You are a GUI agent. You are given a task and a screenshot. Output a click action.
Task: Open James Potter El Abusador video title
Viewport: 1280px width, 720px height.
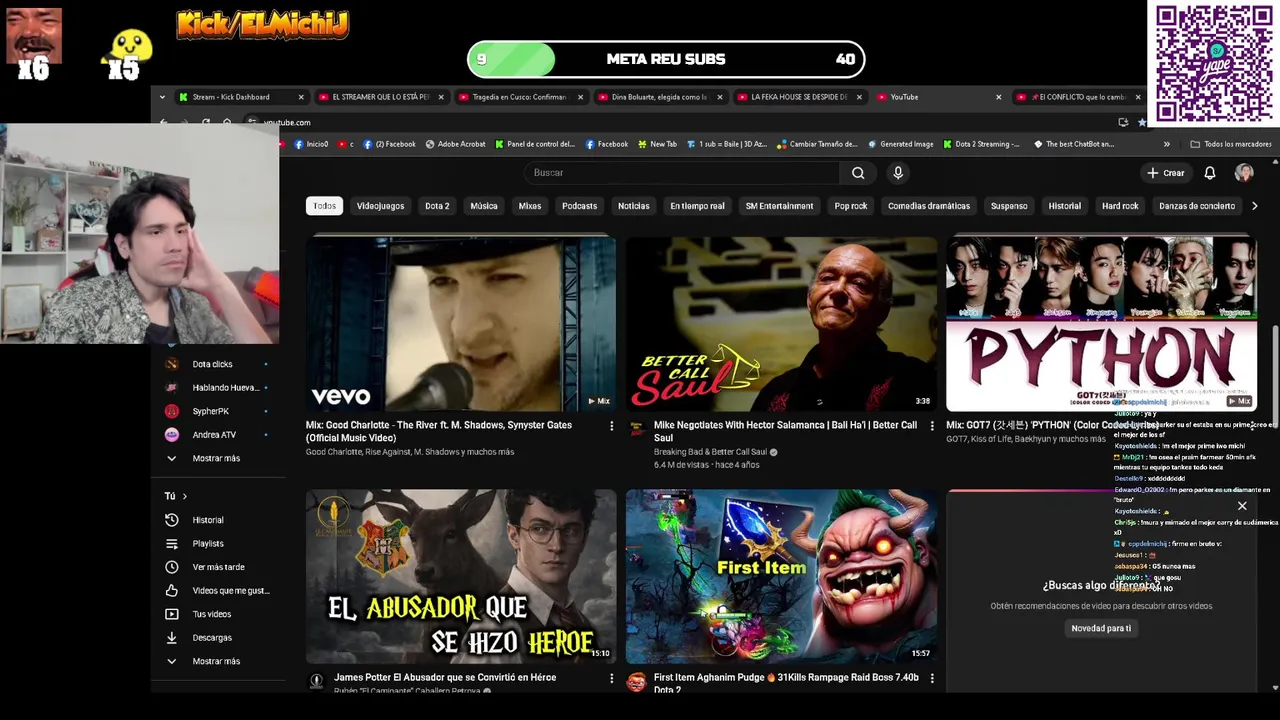445,678
